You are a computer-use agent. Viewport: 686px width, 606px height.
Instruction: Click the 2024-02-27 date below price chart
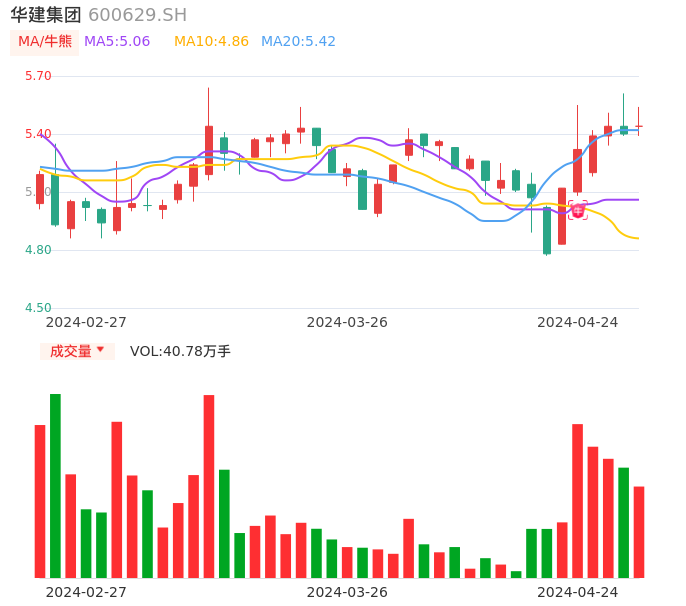point(86,322)
